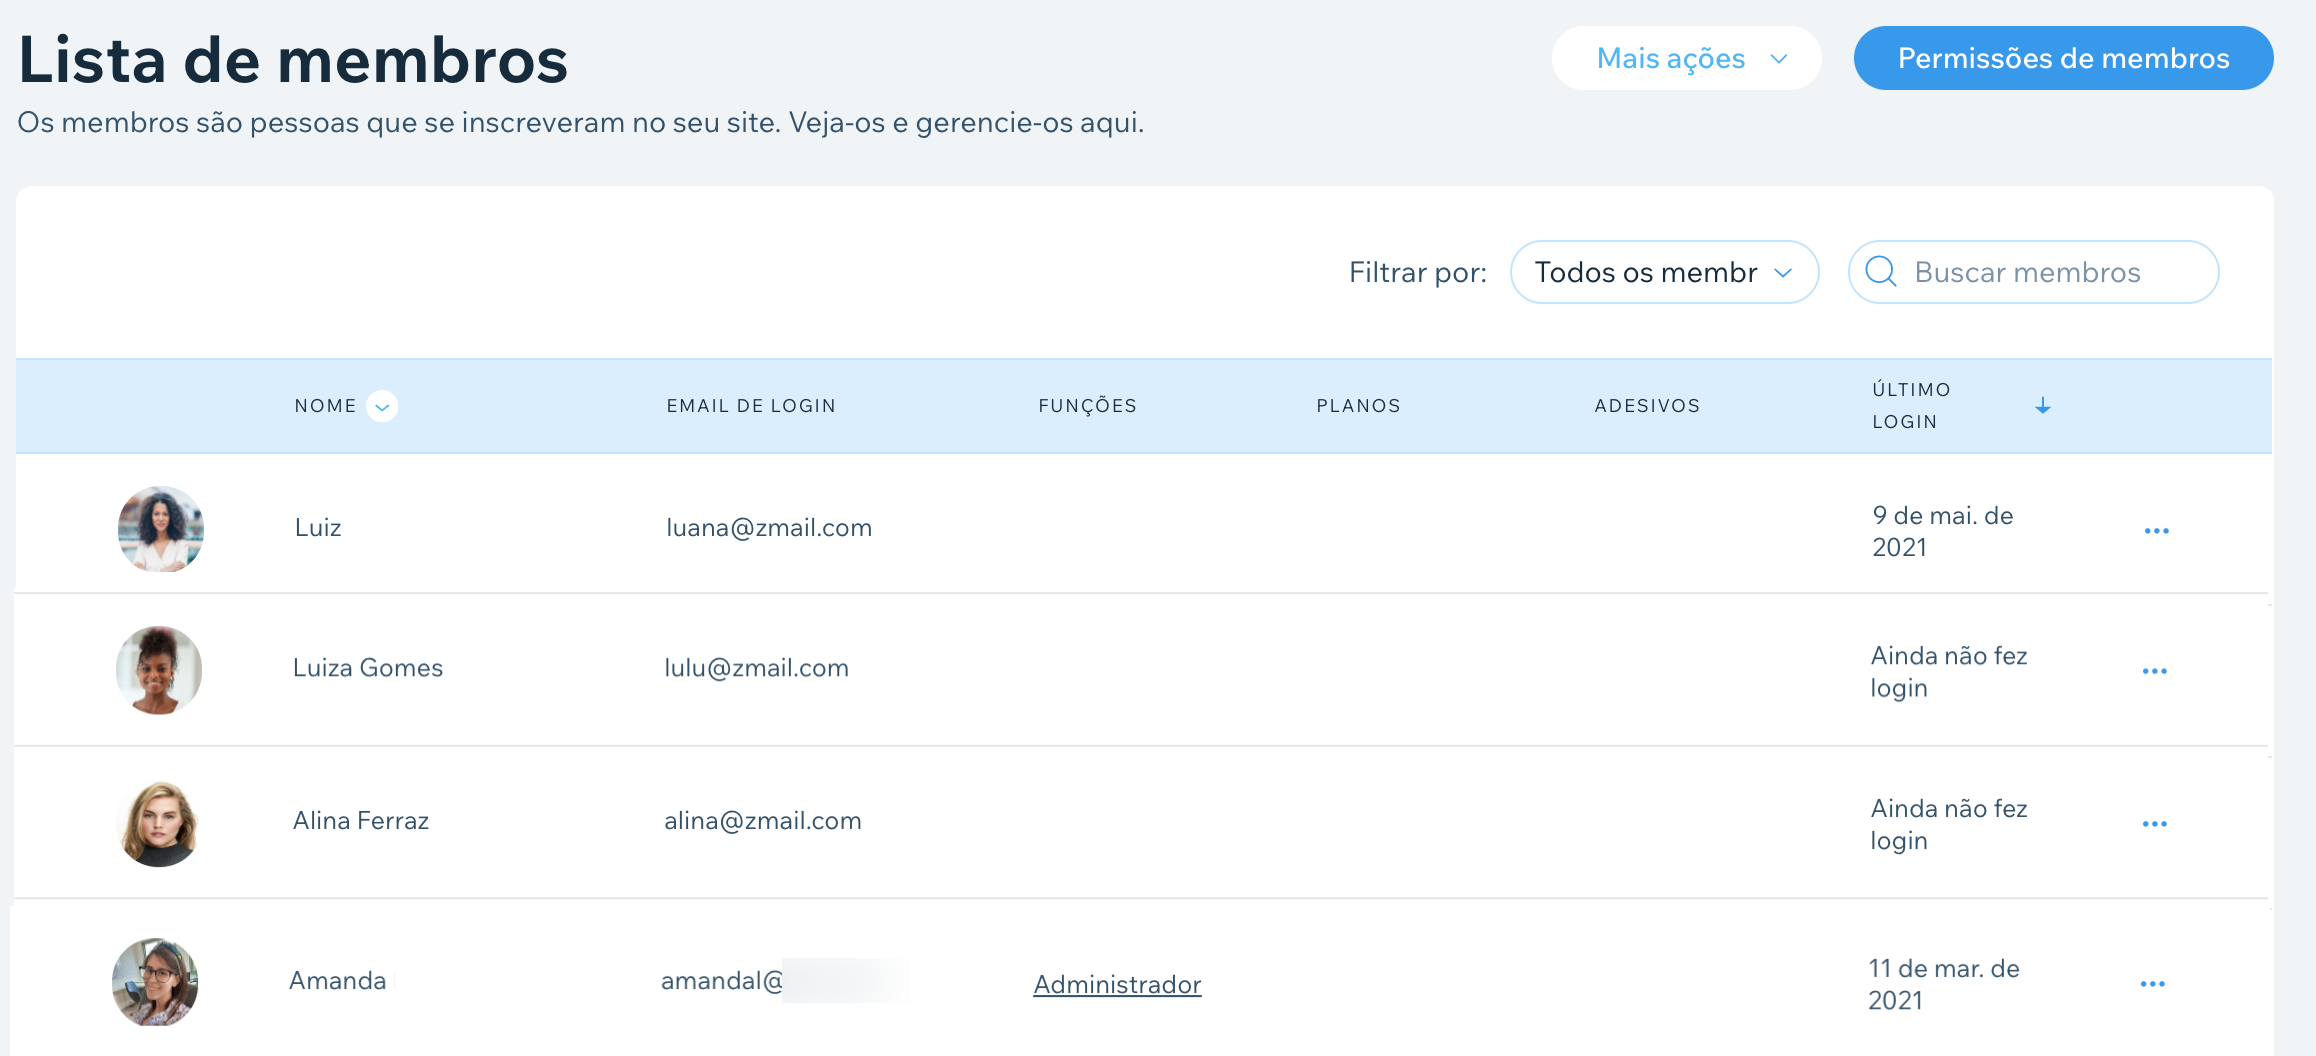Select the name Luiza Gomes
The image size is (2316, 1056).
coord(368,668)
